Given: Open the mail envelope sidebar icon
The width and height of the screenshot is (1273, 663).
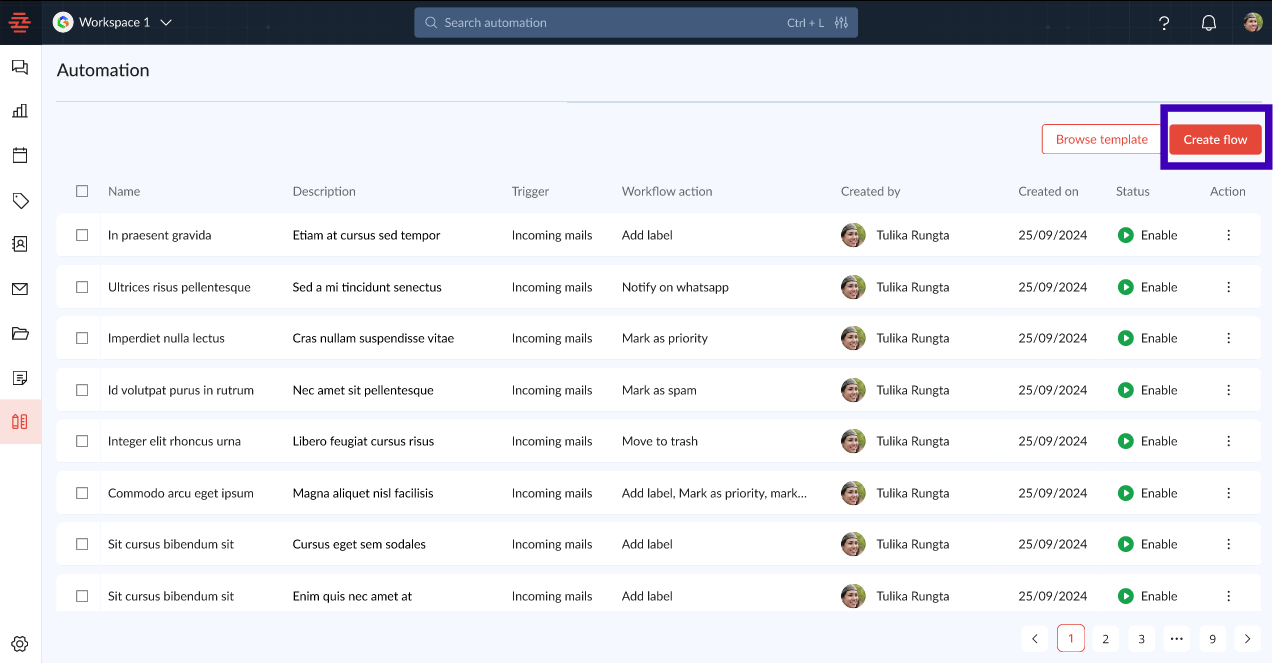Looking at the screenshot, I should [x=20, y=289].
